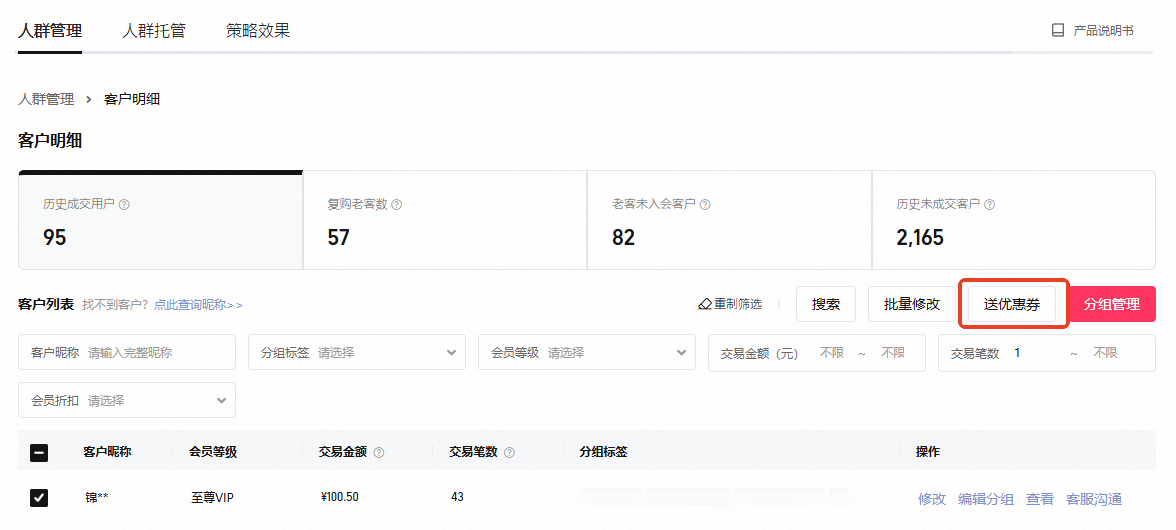Click 人群管理 in the breadcrumb
Viewport: 1176px width, 530px height.
coord(46,99)
